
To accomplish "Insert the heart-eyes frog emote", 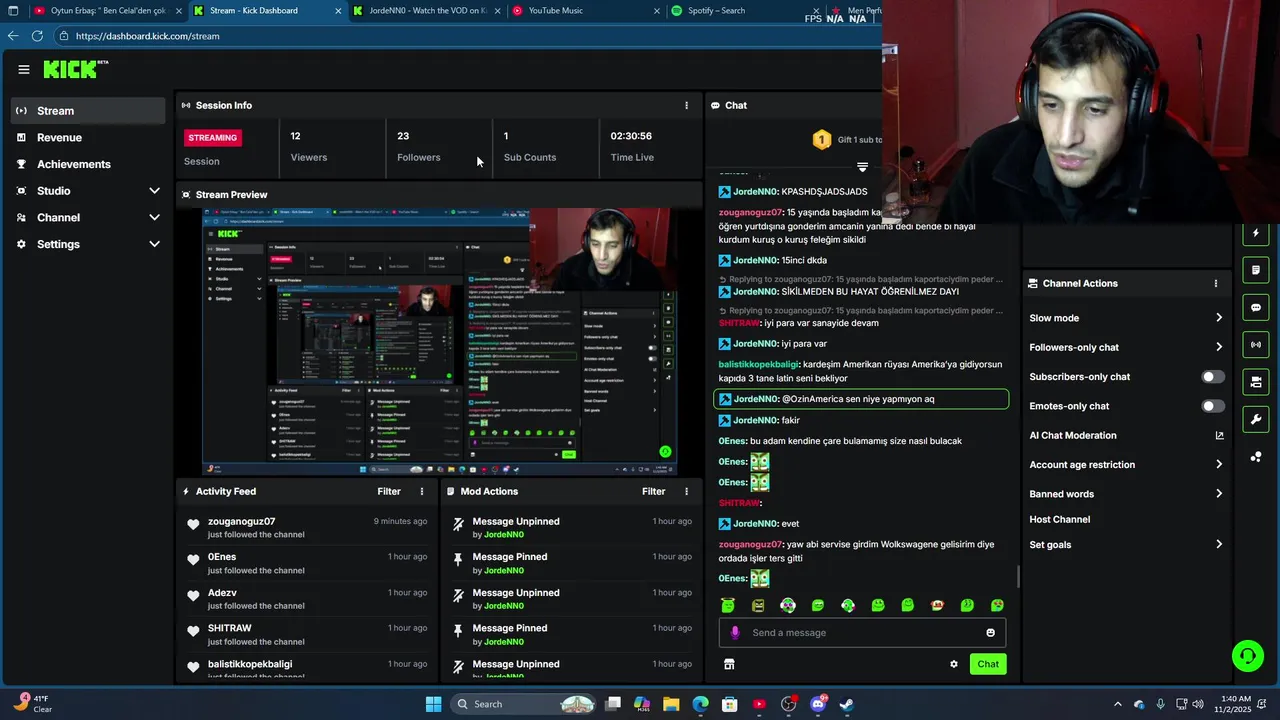I will [998, 605].
